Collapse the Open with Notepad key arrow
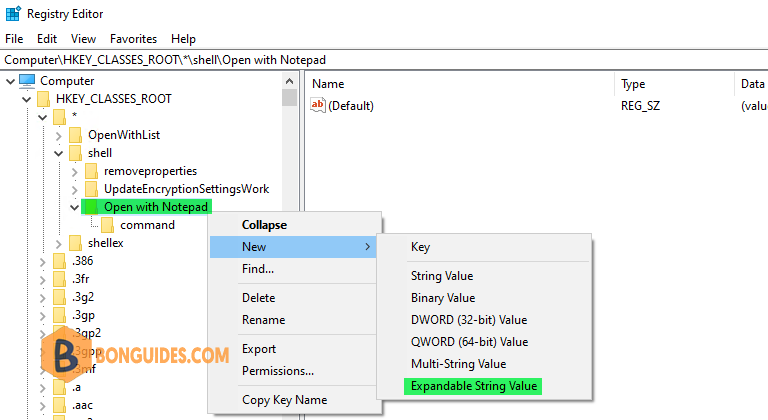768x420 pixels. tap(74, 207)
